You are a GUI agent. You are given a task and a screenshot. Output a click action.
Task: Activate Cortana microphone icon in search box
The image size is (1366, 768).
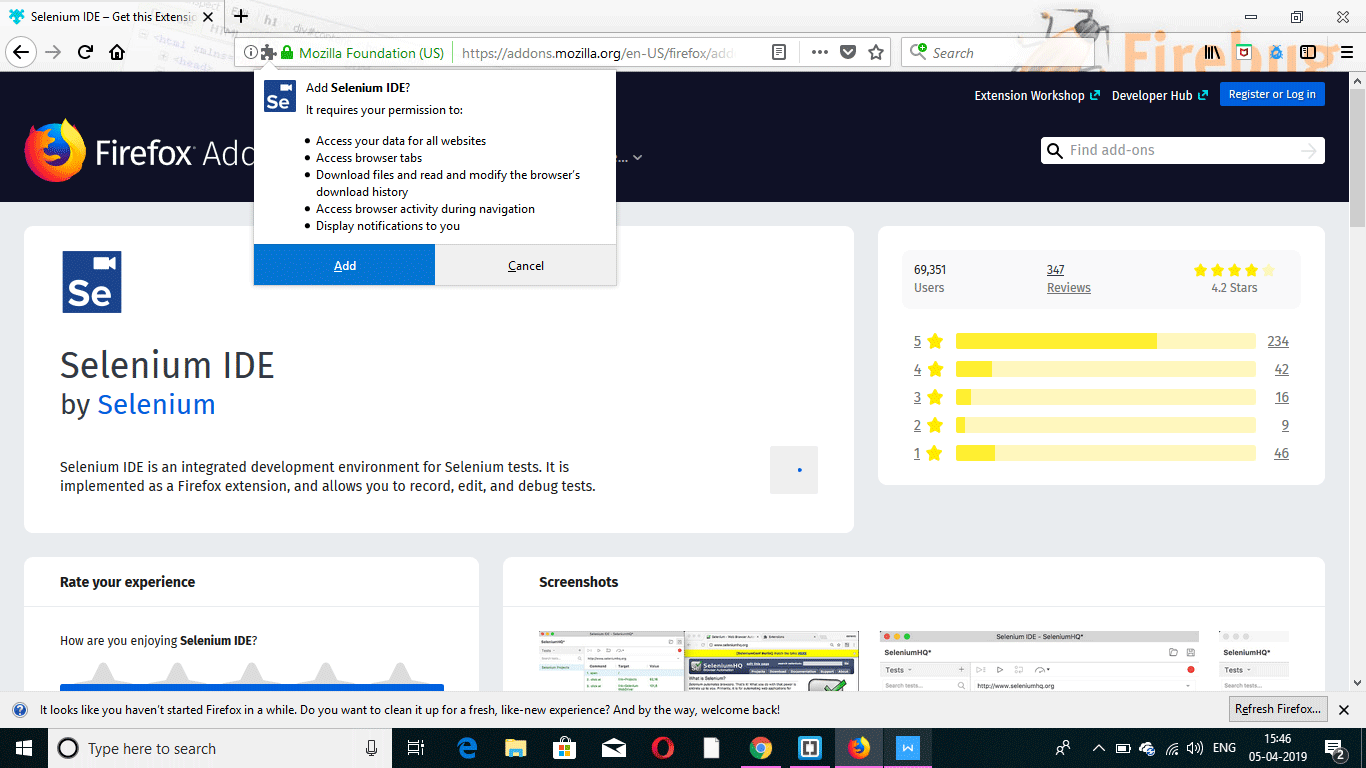tap(371, 748)
